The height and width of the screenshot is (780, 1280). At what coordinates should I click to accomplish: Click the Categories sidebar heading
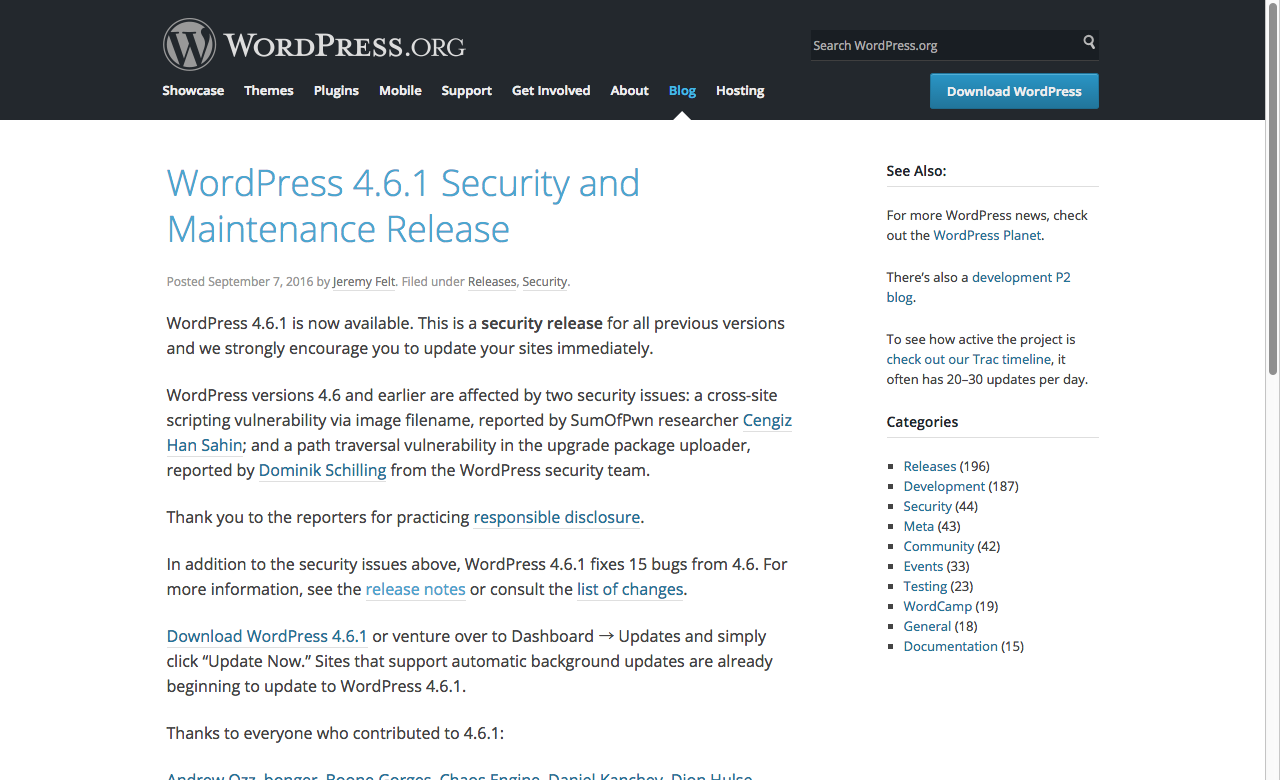pos(922,422)
